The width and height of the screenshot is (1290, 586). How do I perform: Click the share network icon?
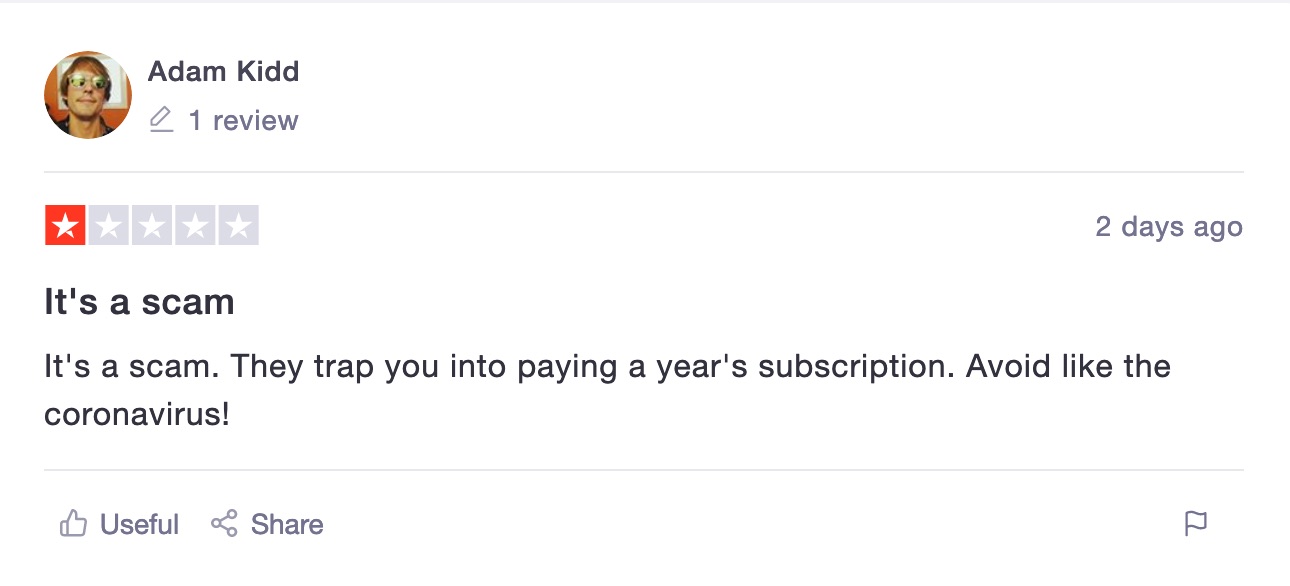click(224, 523)
